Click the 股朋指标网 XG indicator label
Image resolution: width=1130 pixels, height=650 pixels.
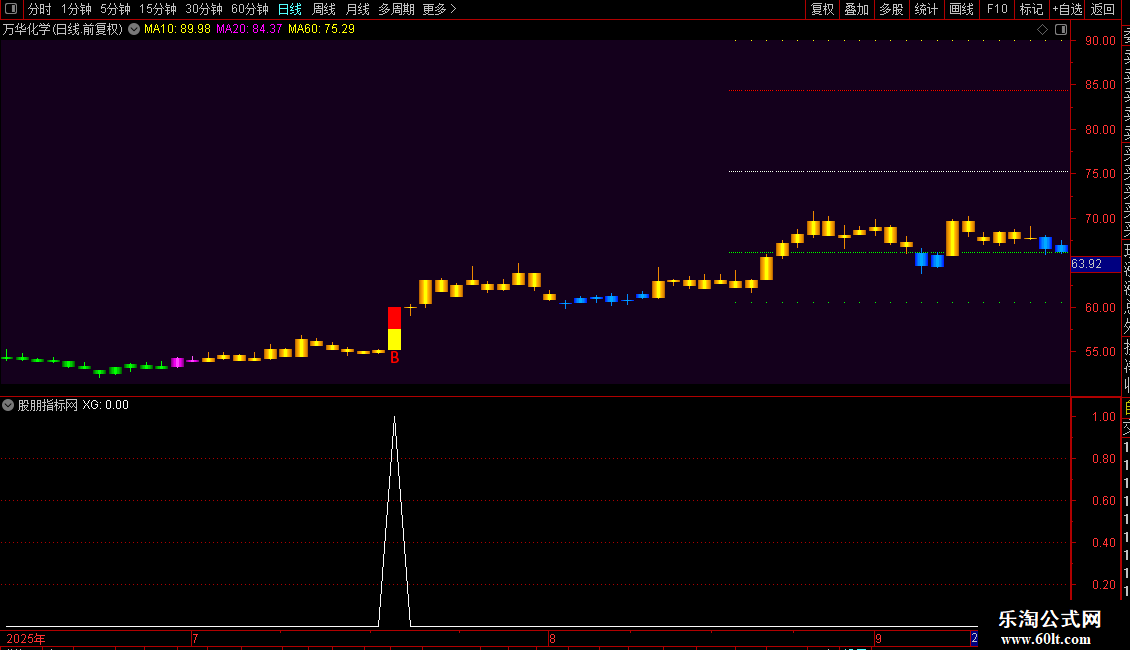tap(73, 405)
